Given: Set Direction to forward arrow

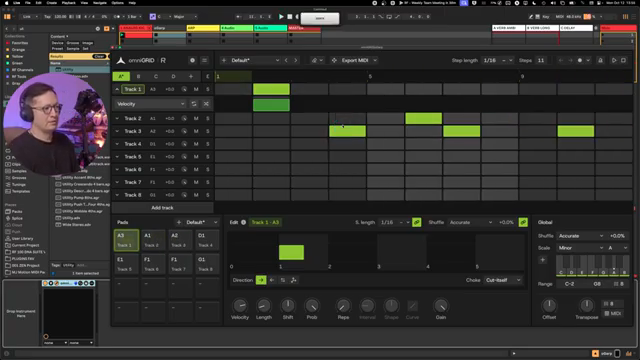Looking at the screenshot, I should pyautogui.click(x=261, y=280).
